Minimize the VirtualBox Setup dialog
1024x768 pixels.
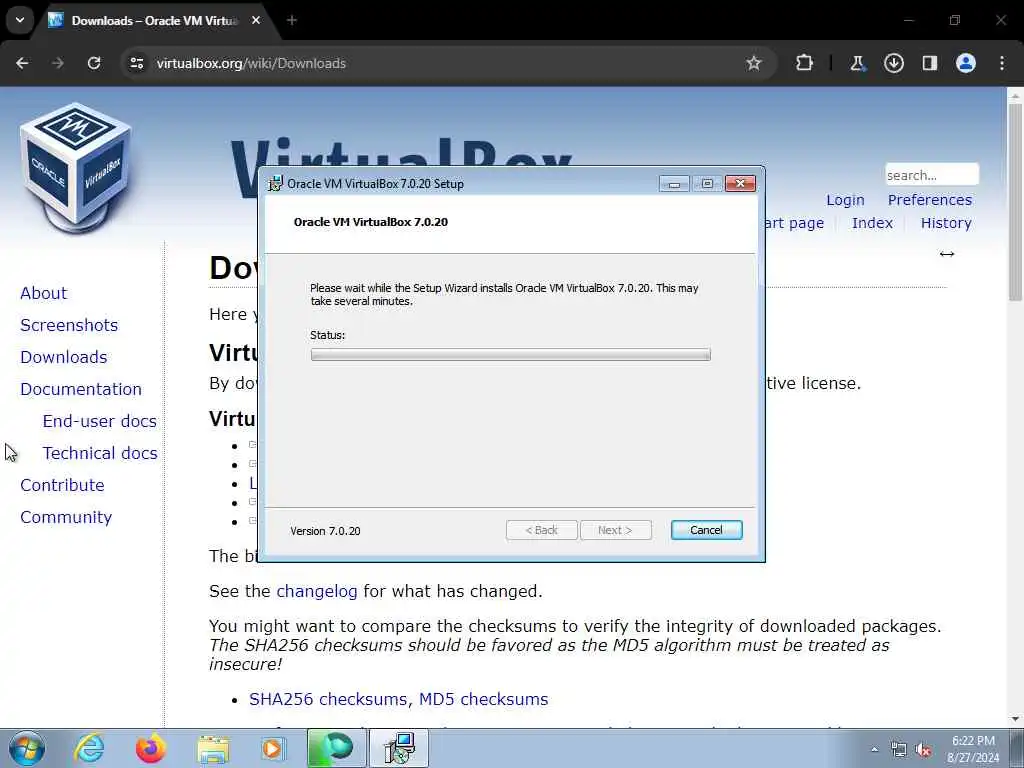[674, 184]
